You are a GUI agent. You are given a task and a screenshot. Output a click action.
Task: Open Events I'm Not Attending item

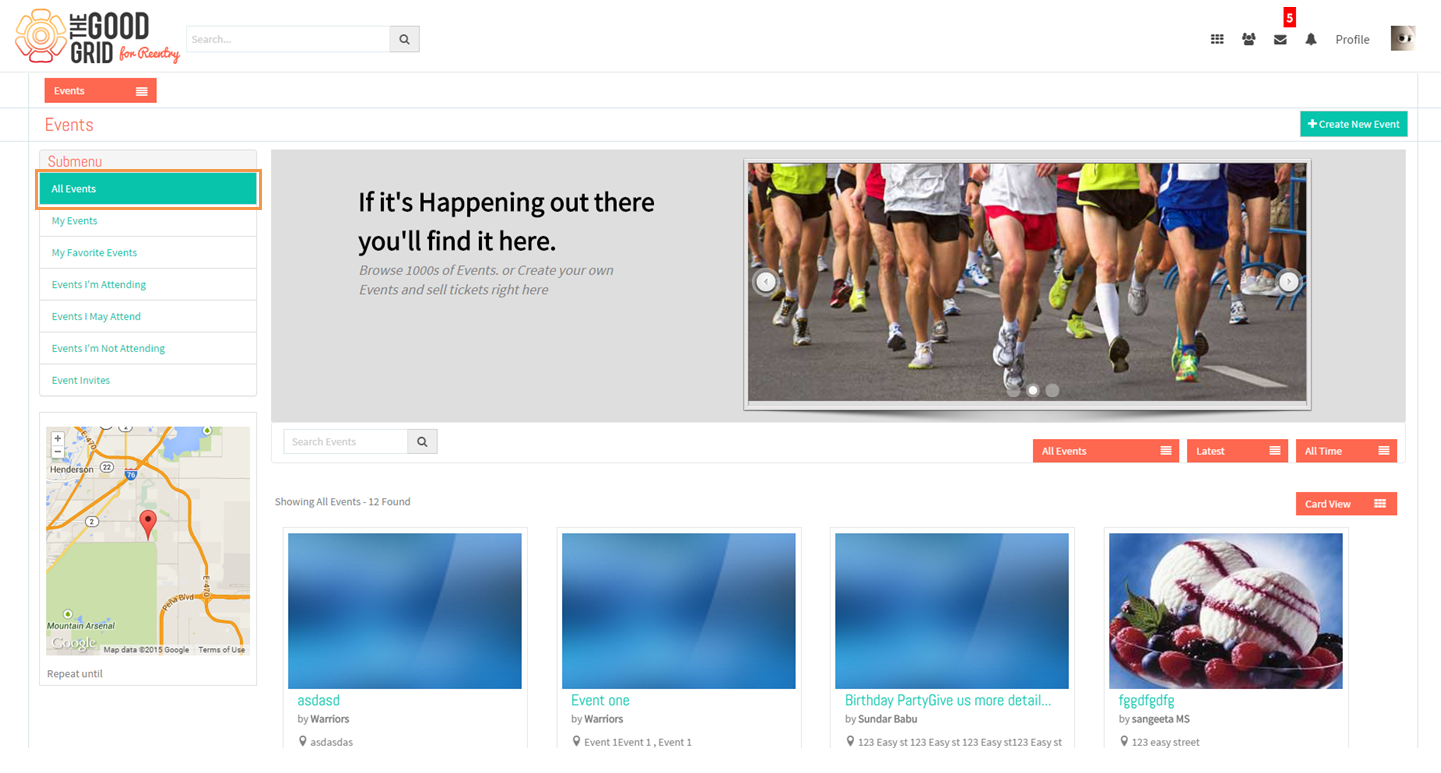tap(148, 349)
